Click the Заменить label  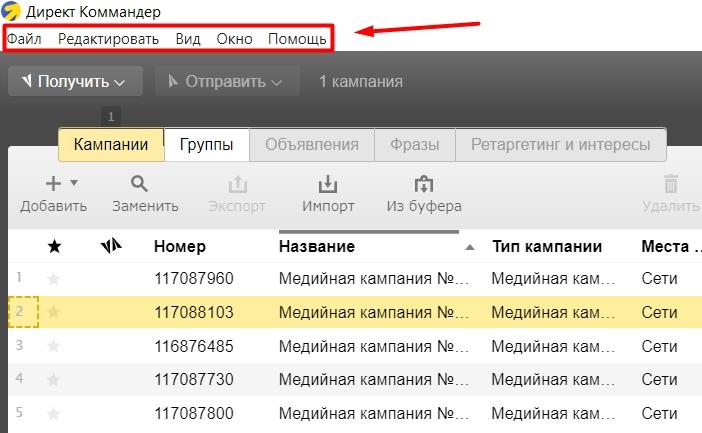[146, 206]
